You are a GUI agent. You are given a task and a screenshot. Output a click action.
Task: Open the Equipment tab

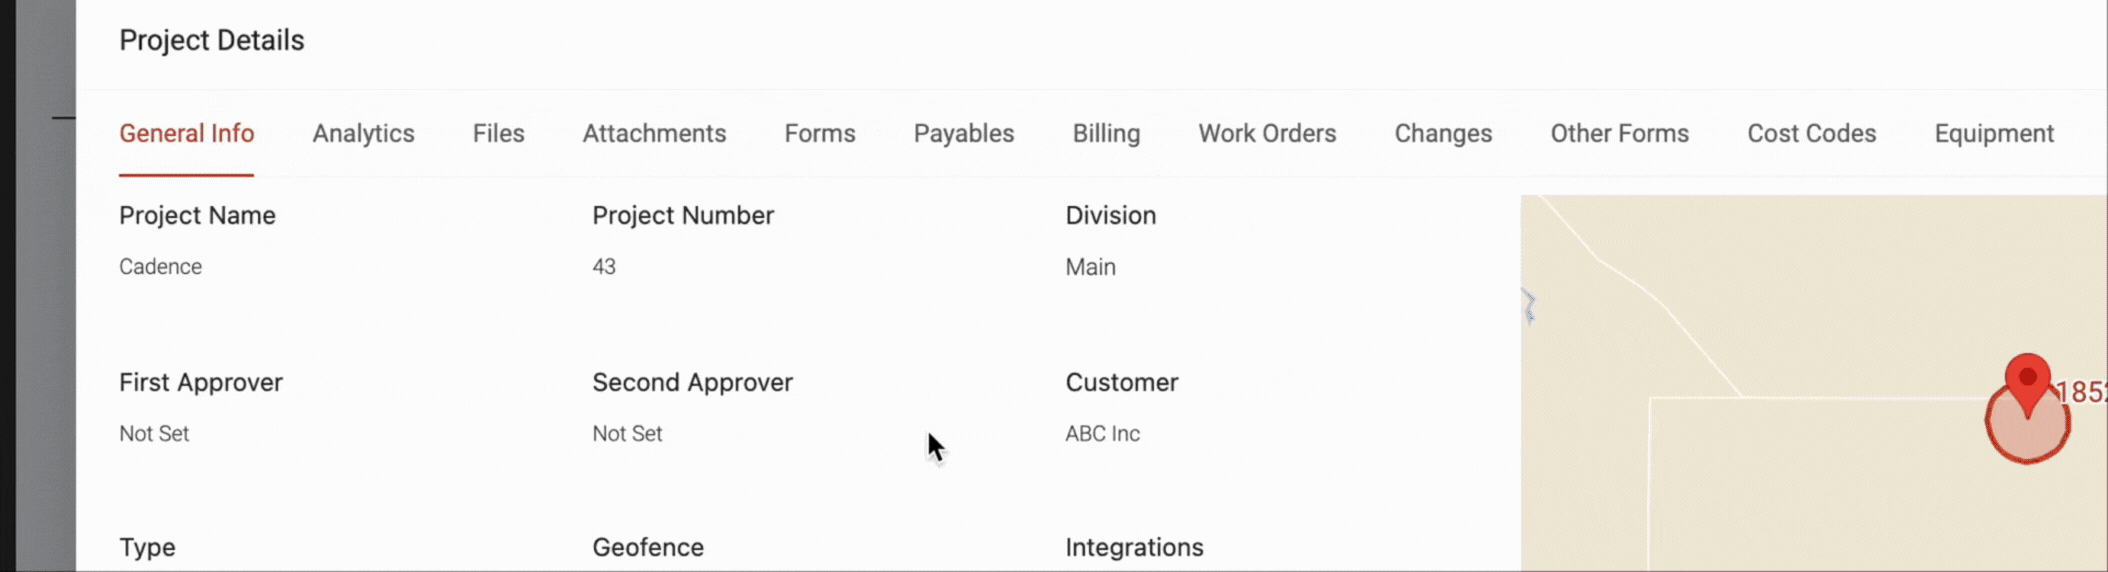point(1994,133)
